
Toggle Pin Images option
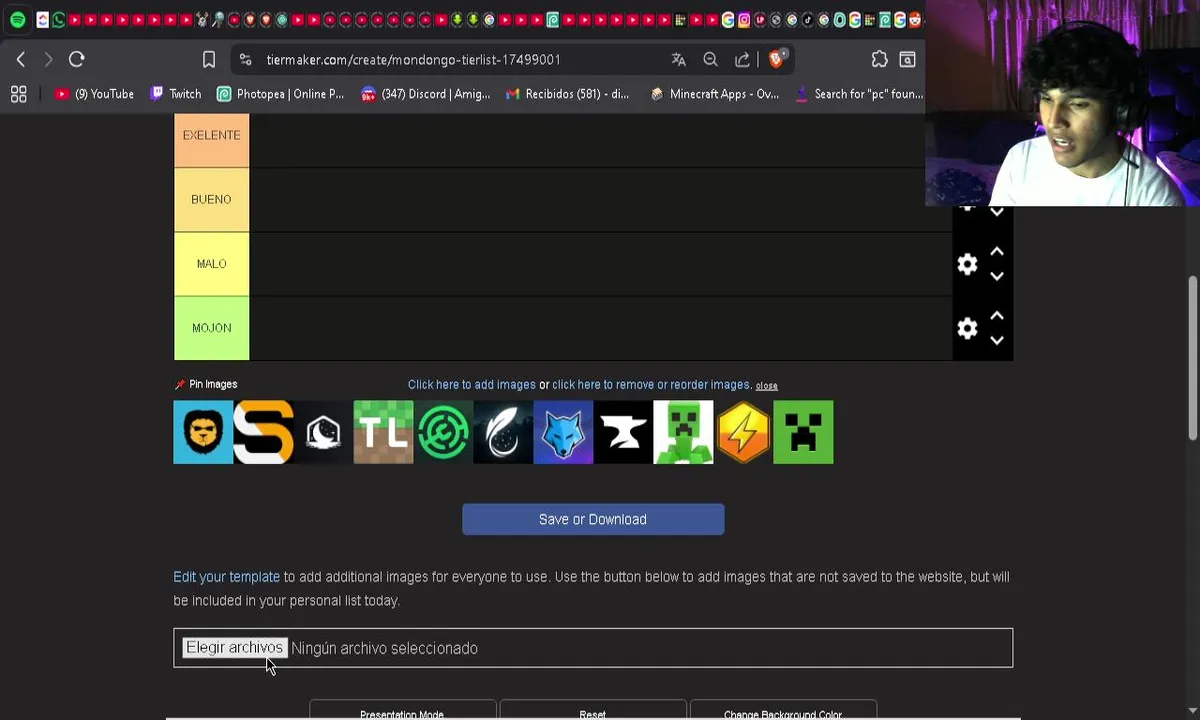206,384
